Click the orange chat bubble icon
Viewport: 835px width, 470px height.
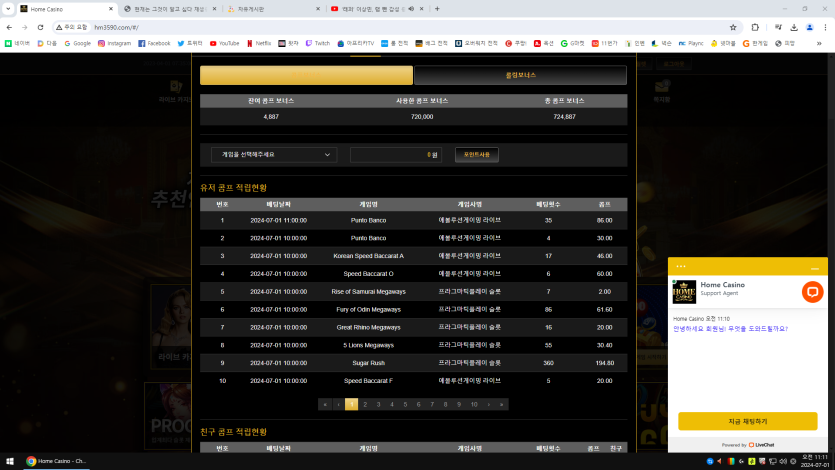tap(813, 292)
